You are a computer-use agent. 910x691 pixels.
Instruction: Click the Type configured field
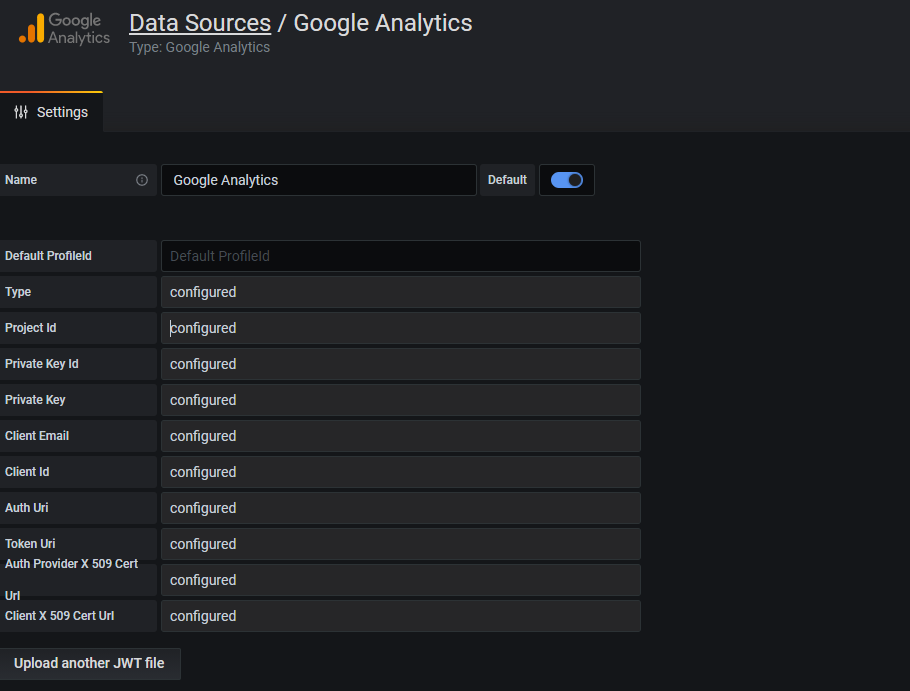[400, 292]
